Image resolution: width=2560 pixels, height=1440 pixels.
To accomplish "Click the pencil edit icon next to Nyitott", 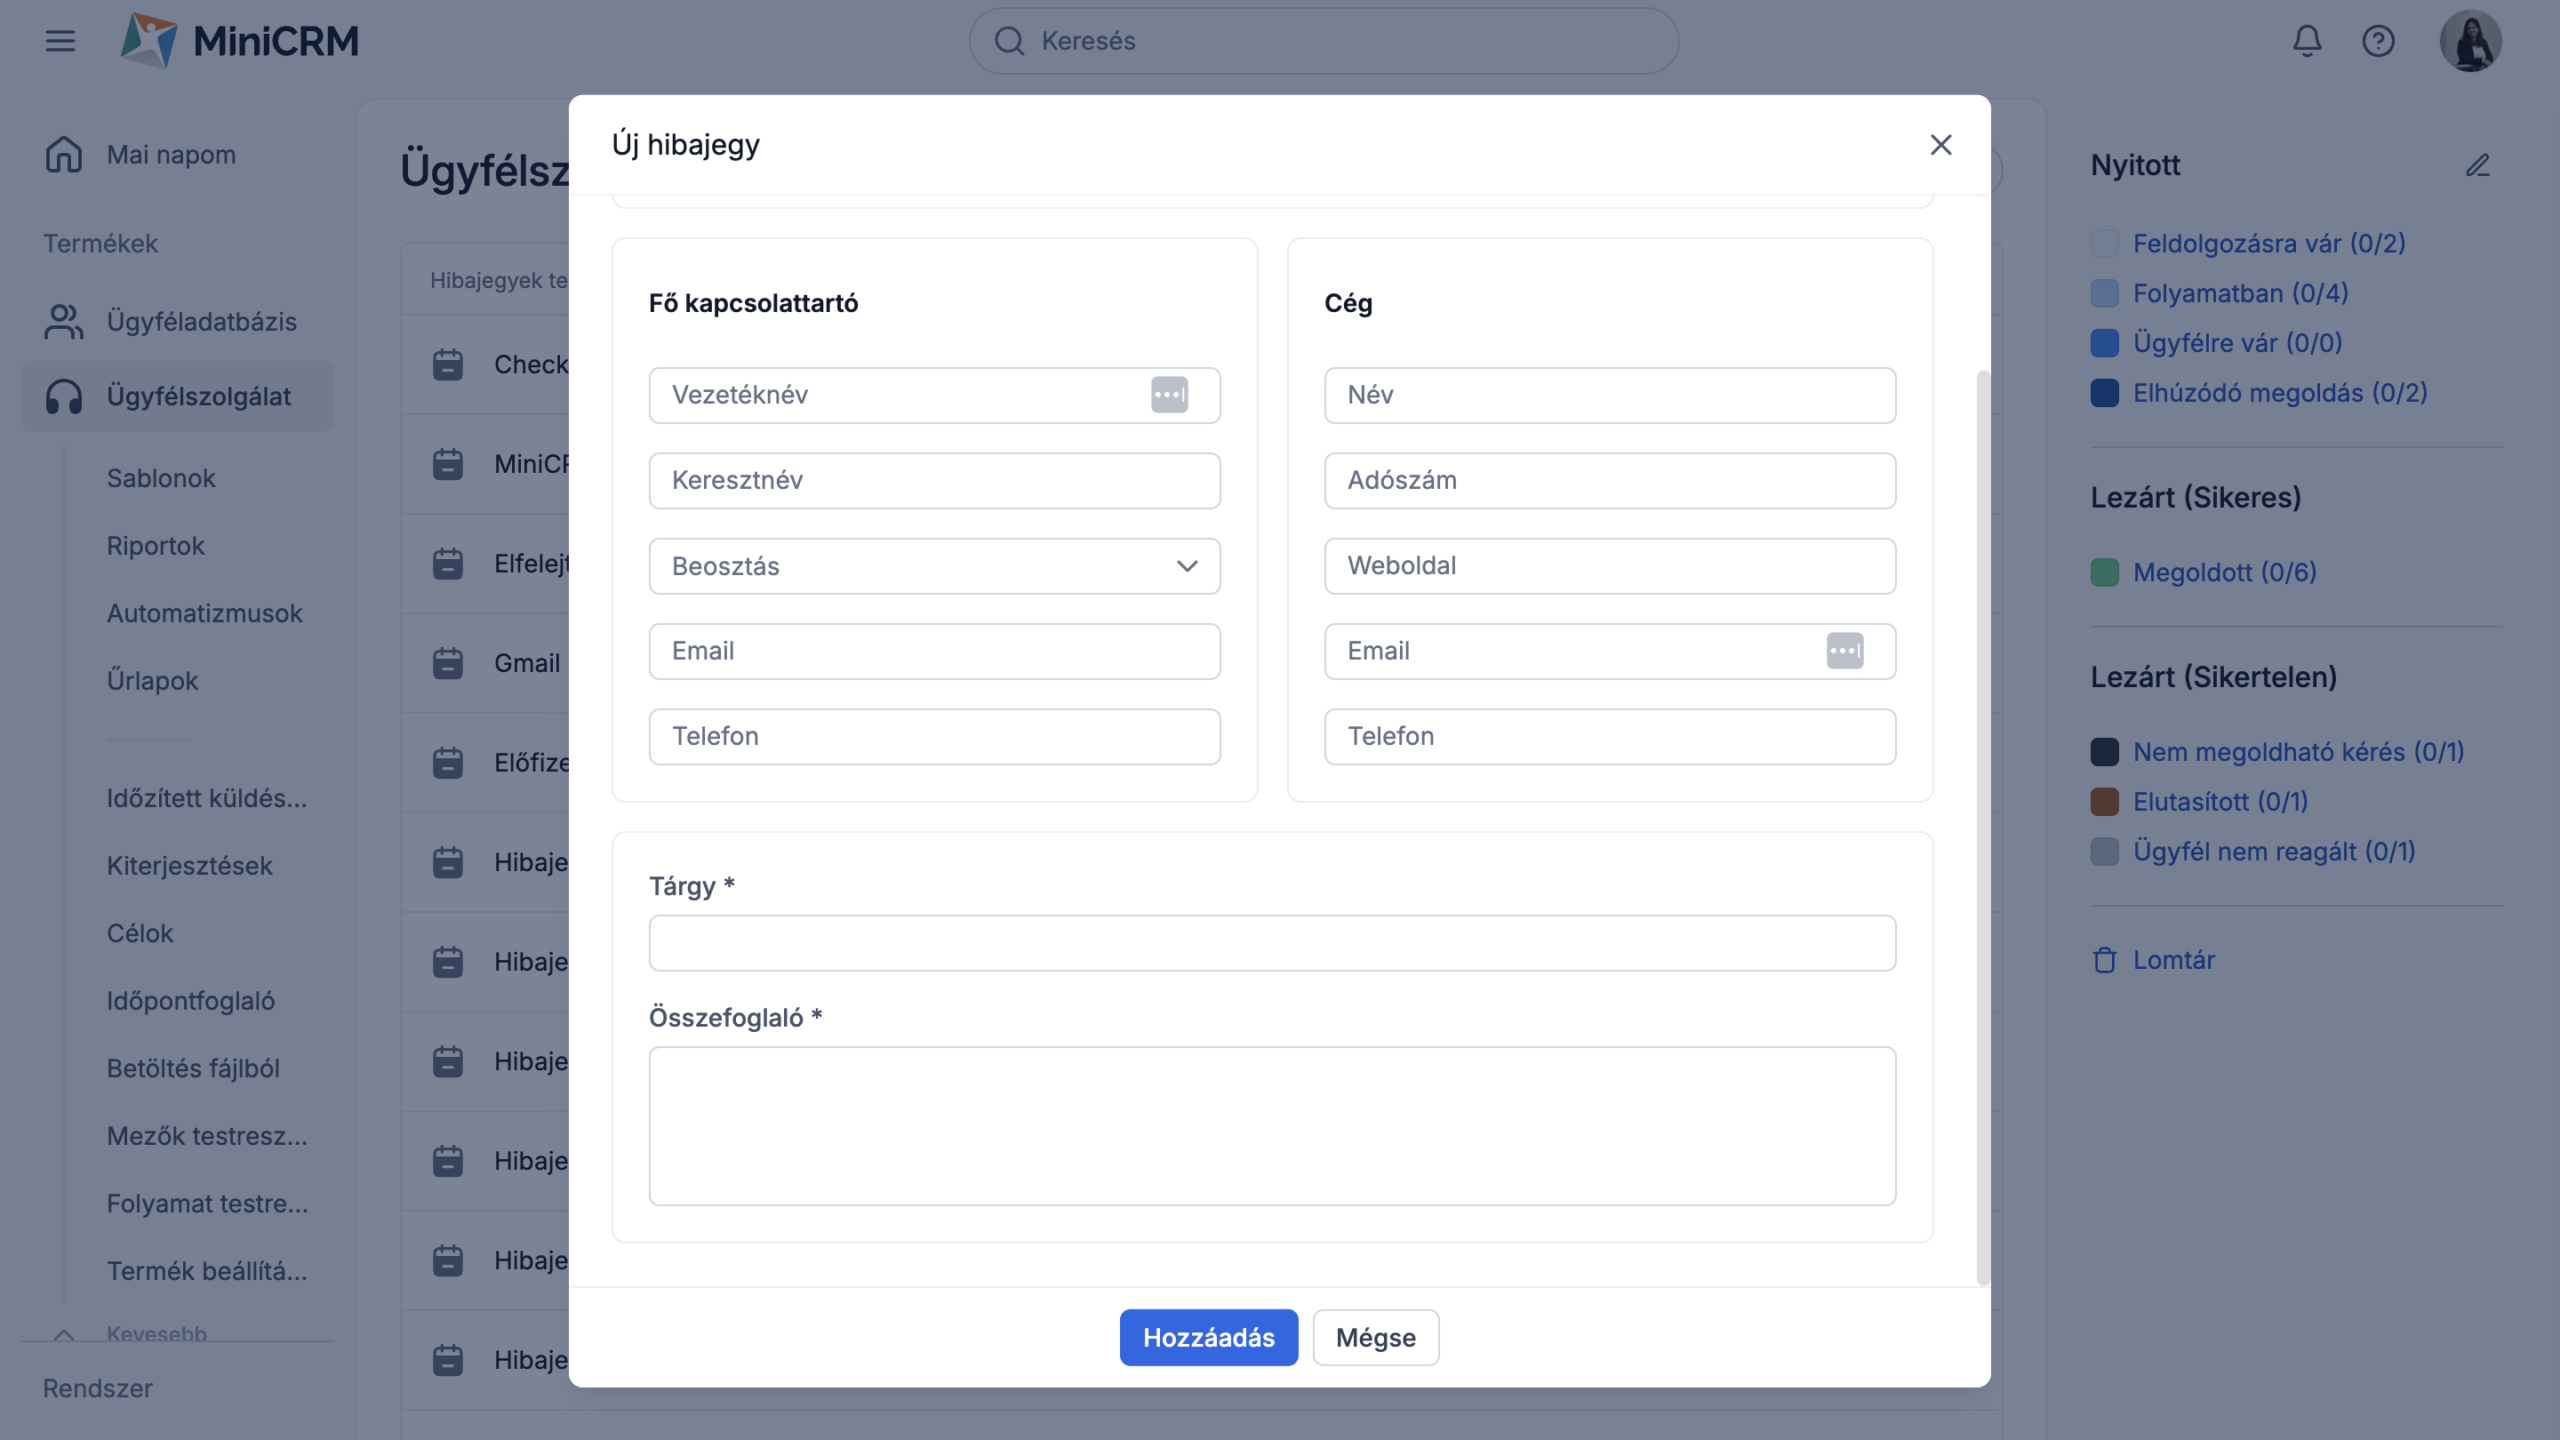I will 2477,165.
